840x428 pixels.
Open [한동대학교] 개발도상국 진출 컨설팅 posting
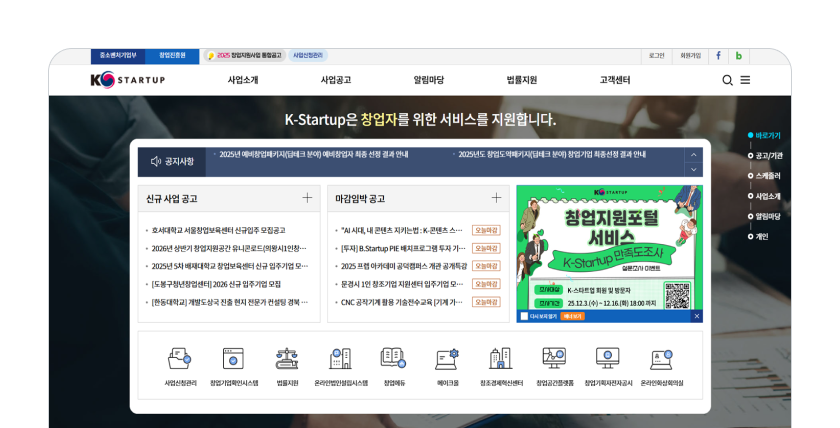pos(230,302)
